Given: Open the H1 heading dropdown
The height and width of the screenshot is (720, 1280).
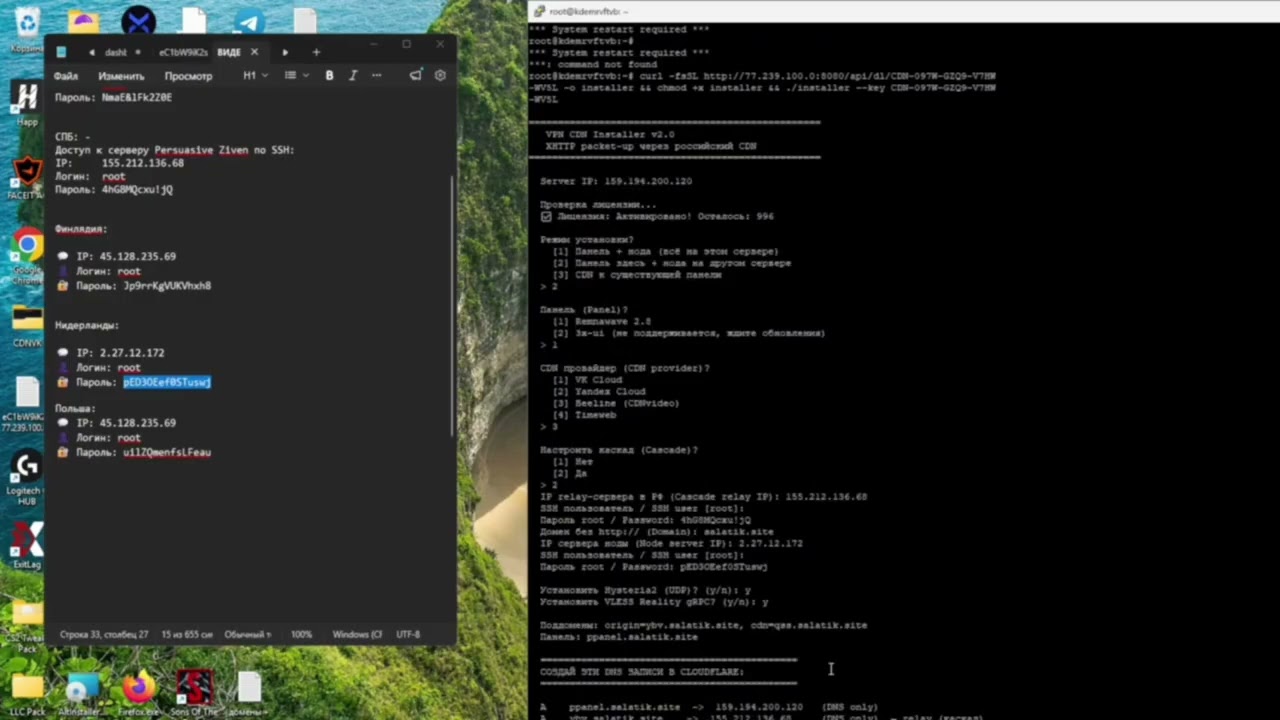Looking at the screenshot, I should point(254,76).
